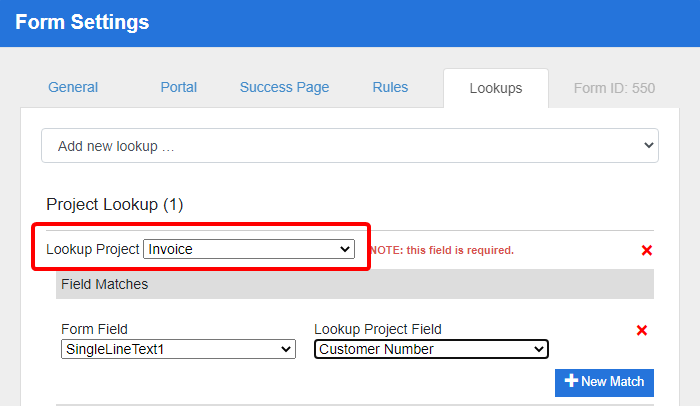Click the Project Lookup (1) heading
Viewport: 700px width, 406px height.
(115, 205)
